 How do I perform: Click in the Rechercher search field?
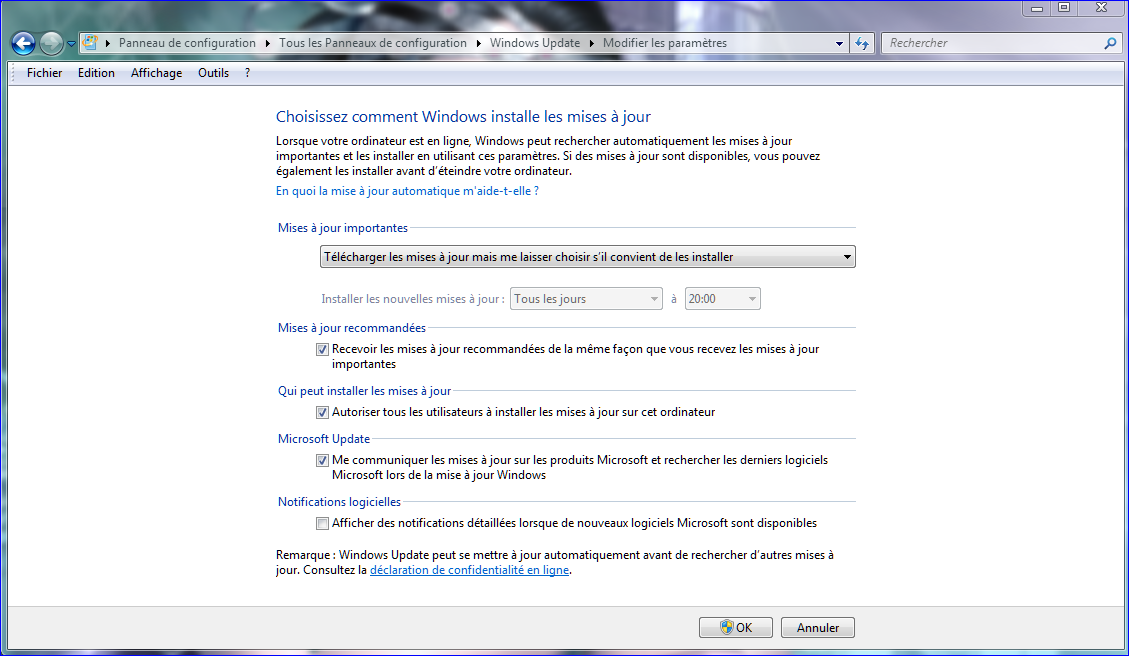coord(994,43)
